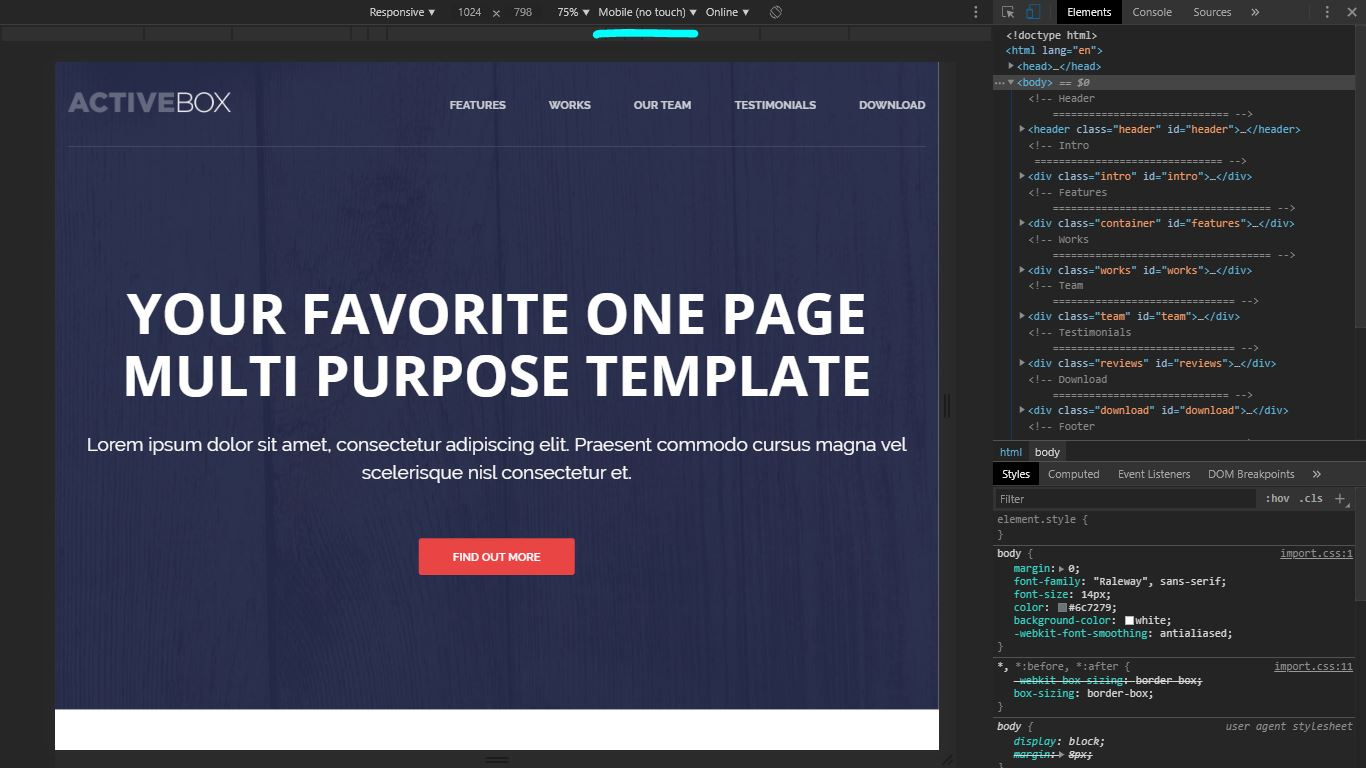Open the Computed tab
Screen dimensions: 1366x768
pos(1074,474)
